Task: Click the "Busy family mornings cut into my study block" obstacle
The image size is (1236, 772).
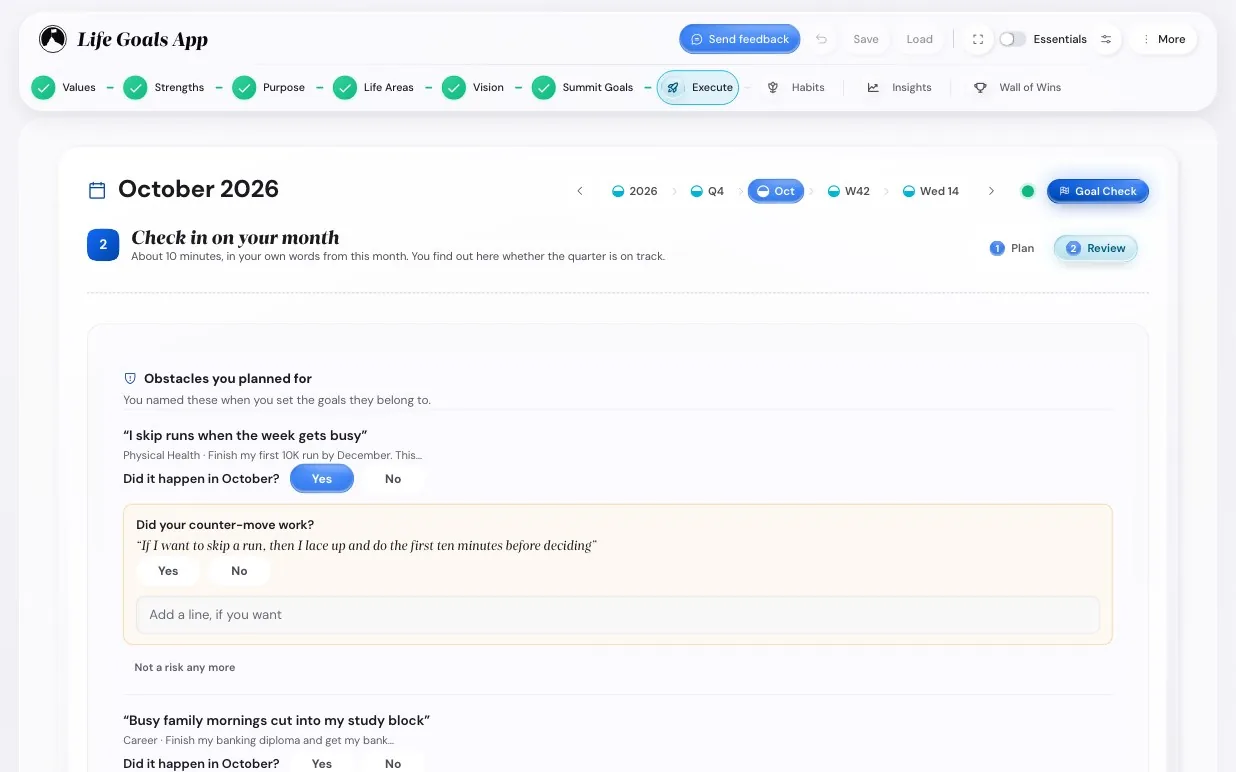Action: 276,720
